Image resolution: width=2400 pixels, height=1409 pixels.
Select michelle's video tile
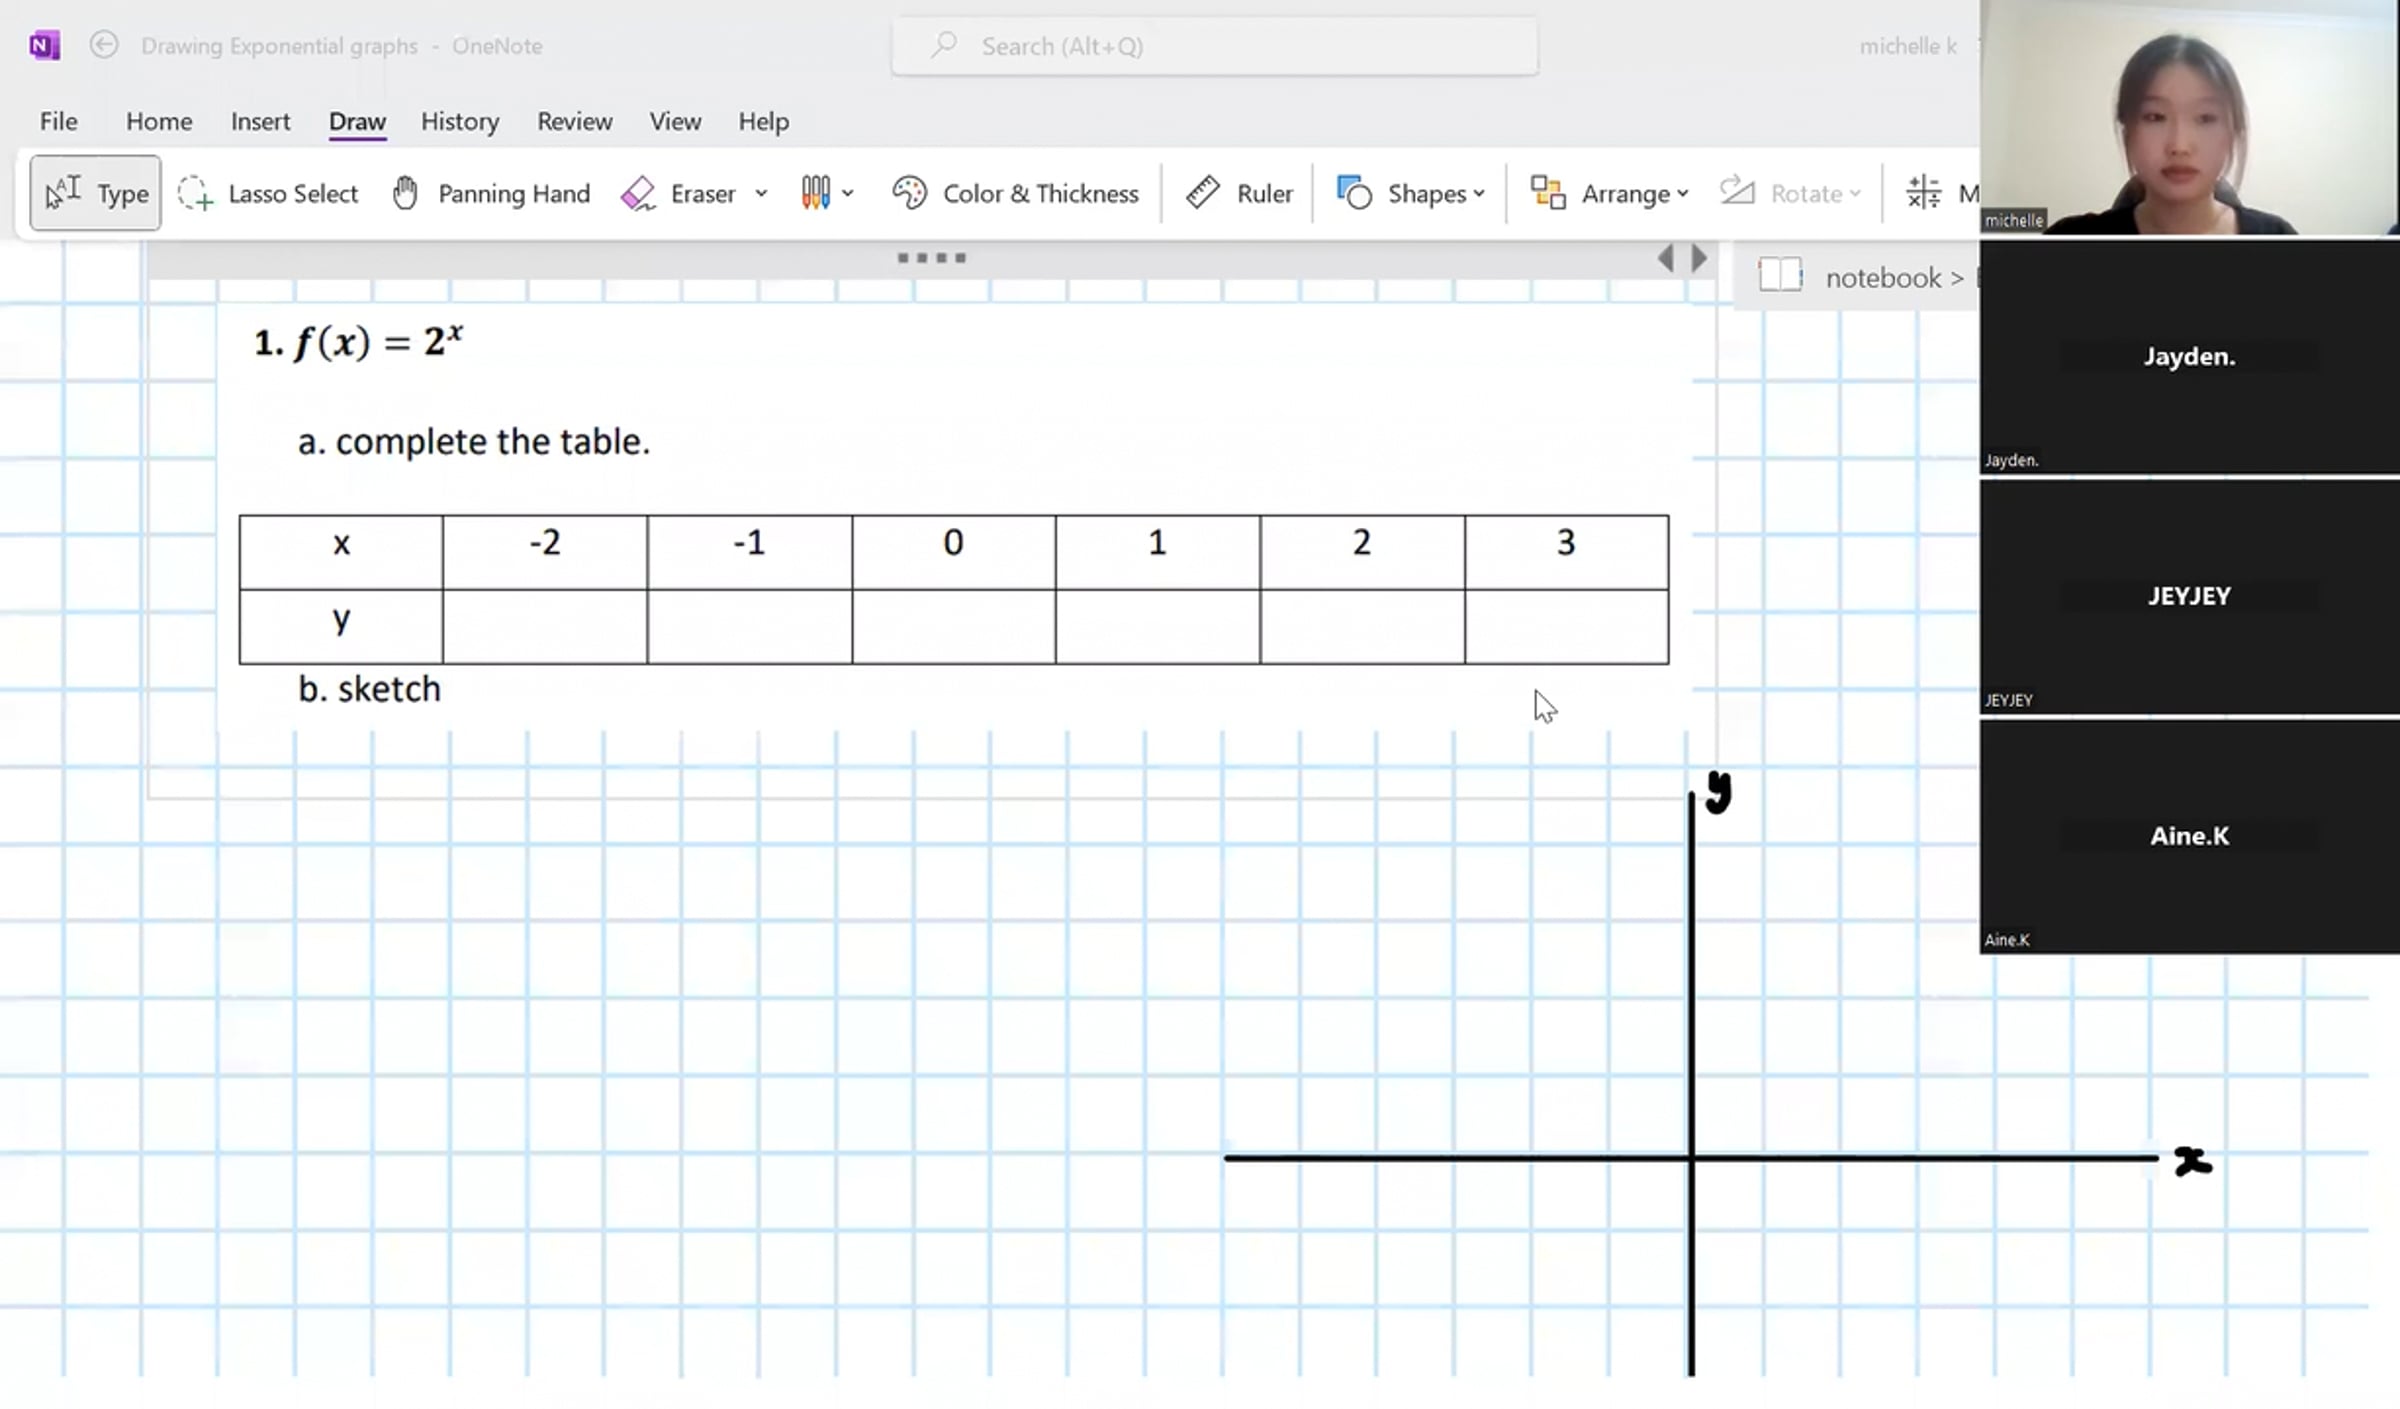click(2189, 117)
